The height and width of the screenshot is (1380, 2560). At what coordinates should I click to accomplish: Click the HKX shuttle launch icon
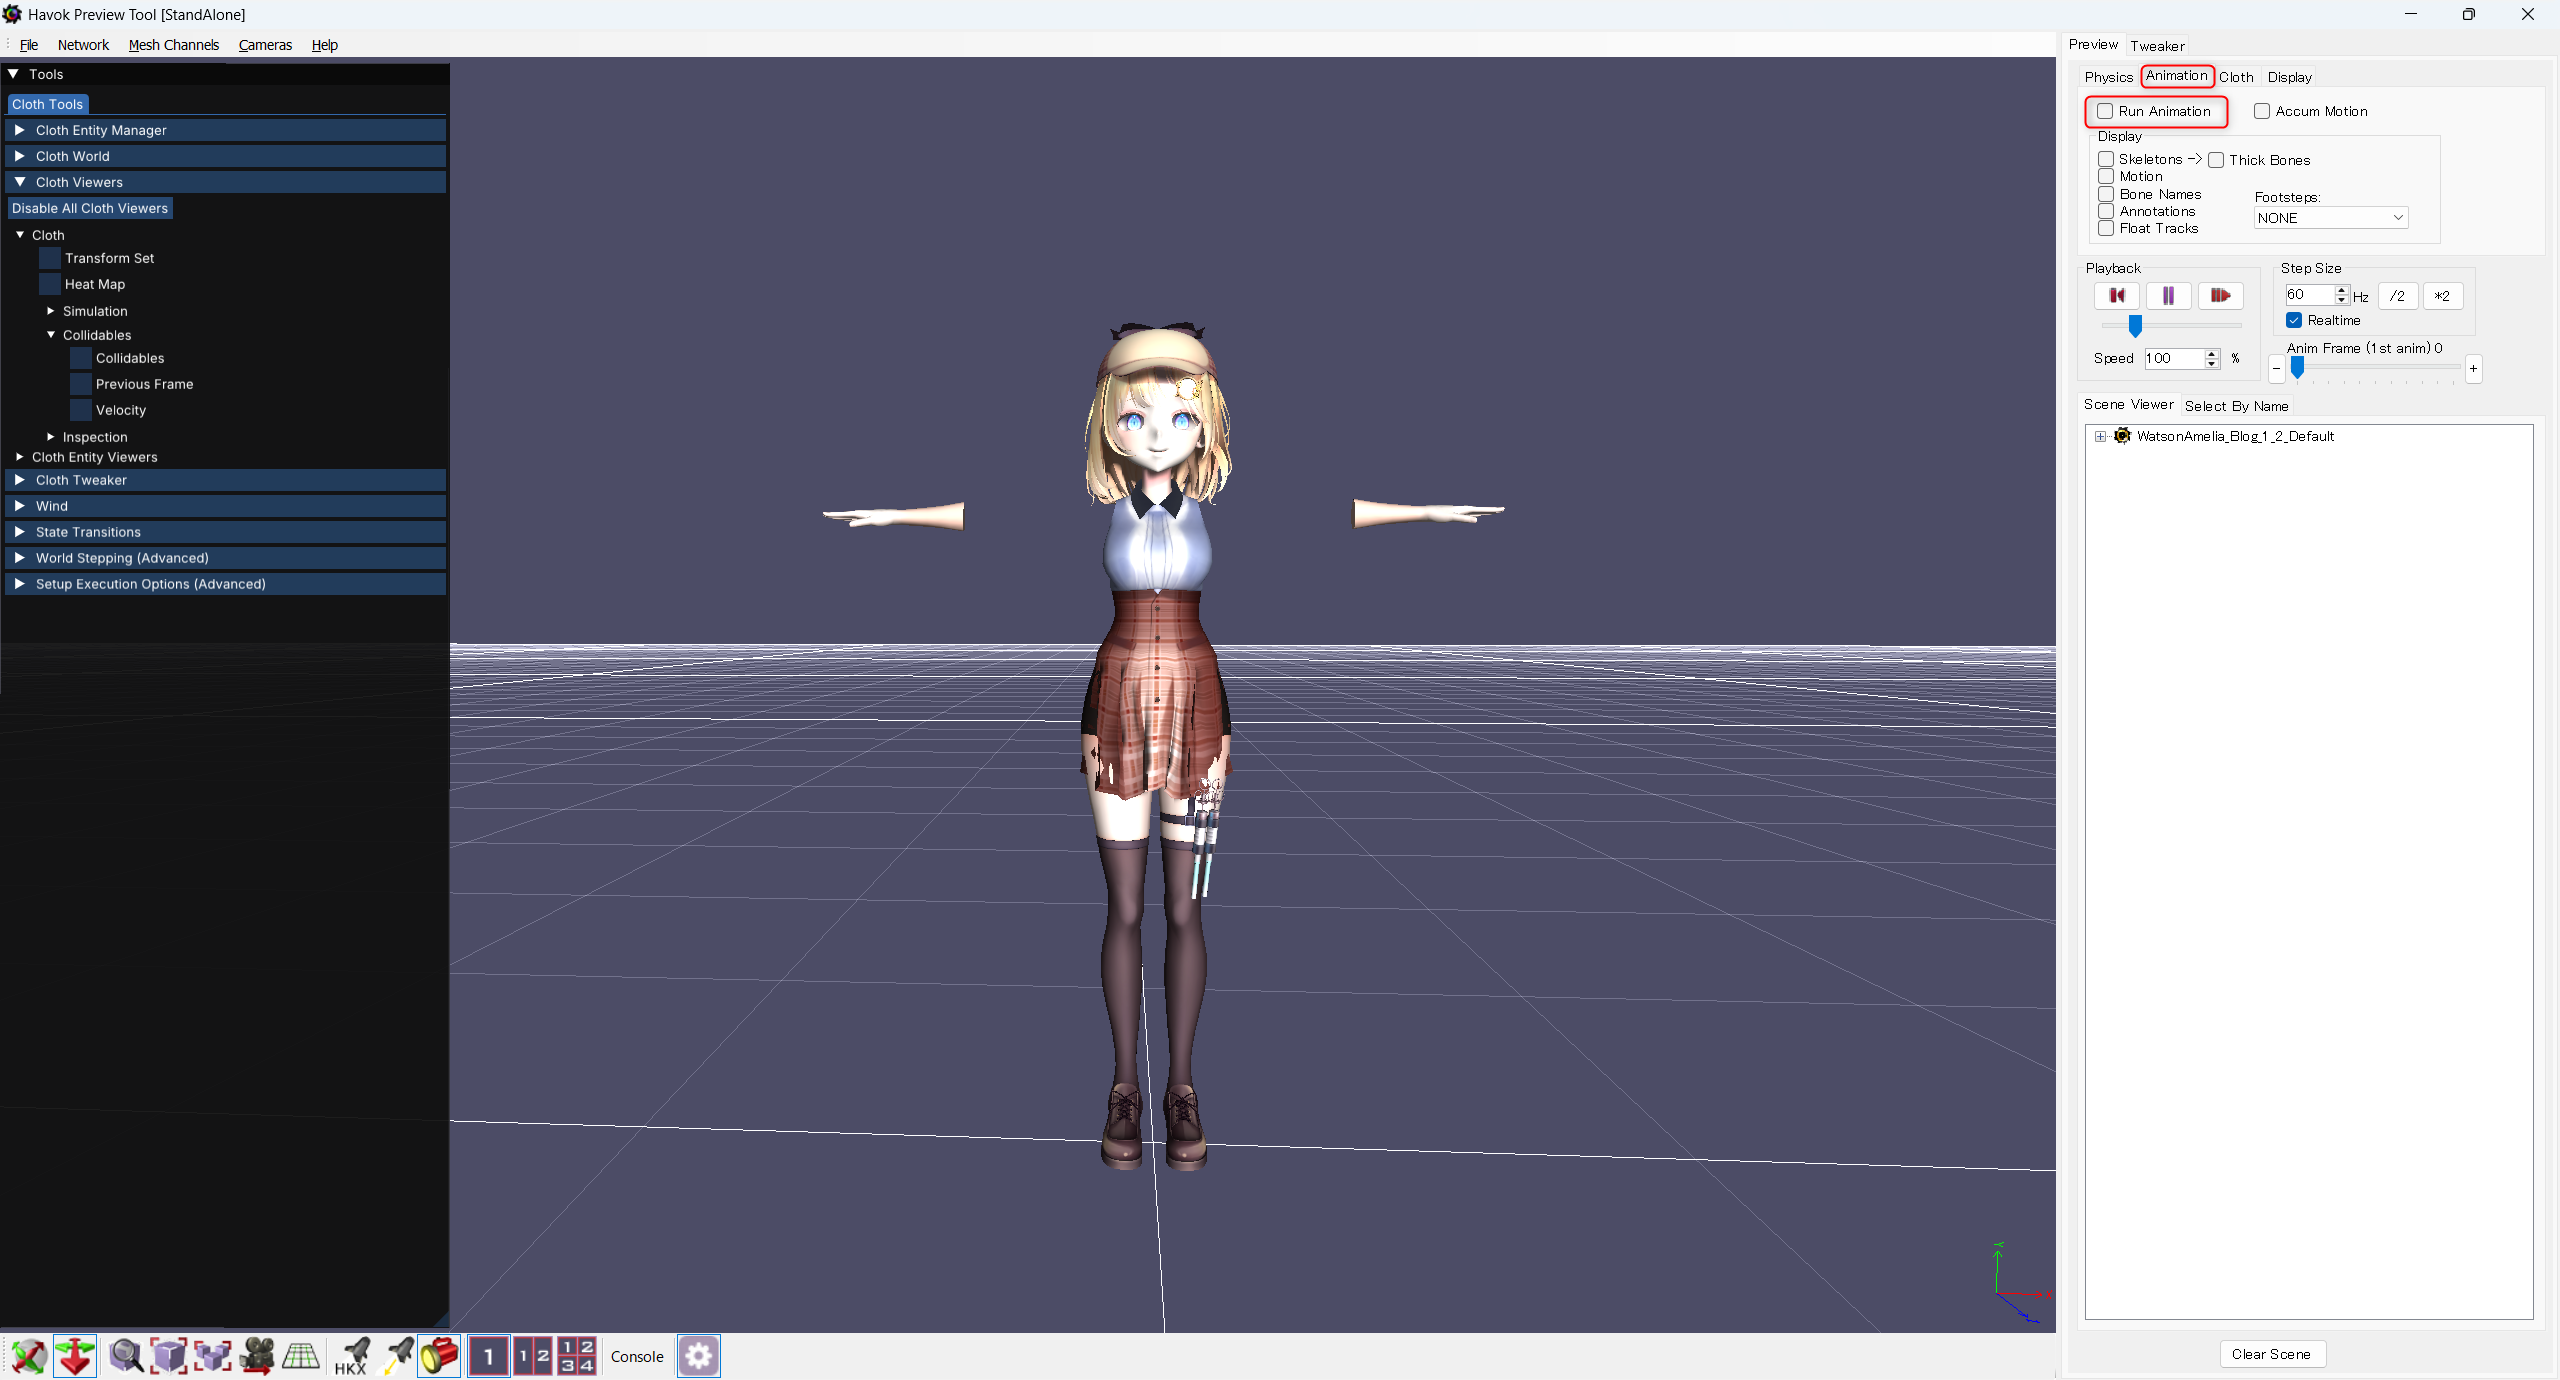pos(351,1356)
